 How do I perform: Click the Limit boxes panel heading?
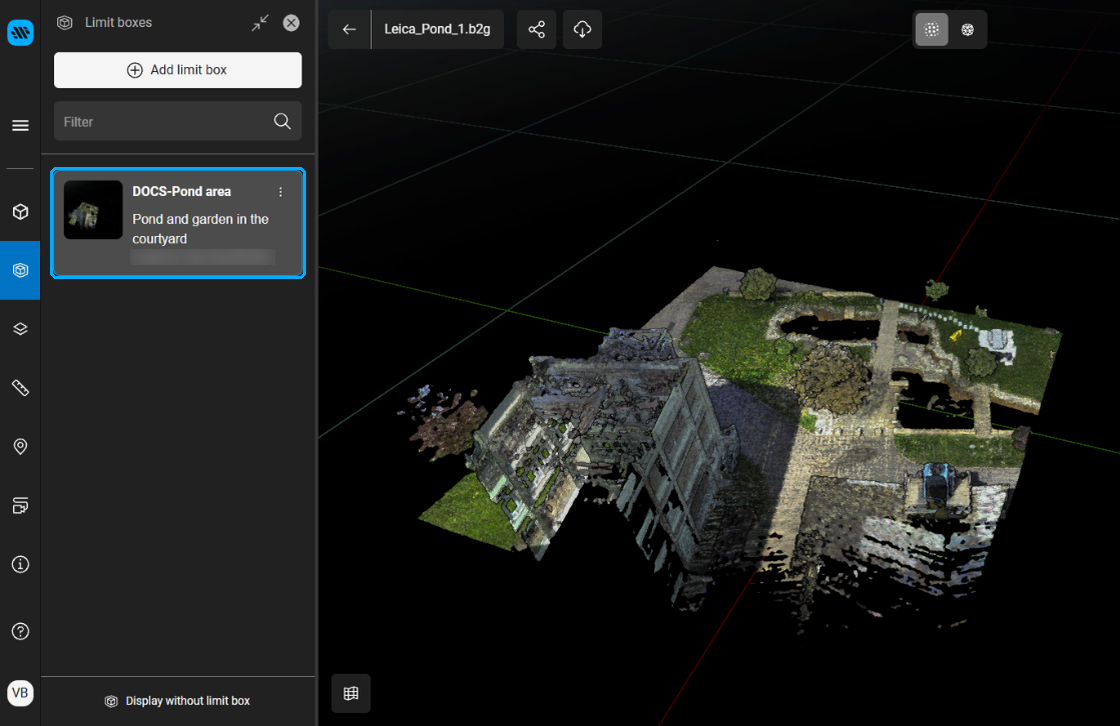tap(118, 23)
